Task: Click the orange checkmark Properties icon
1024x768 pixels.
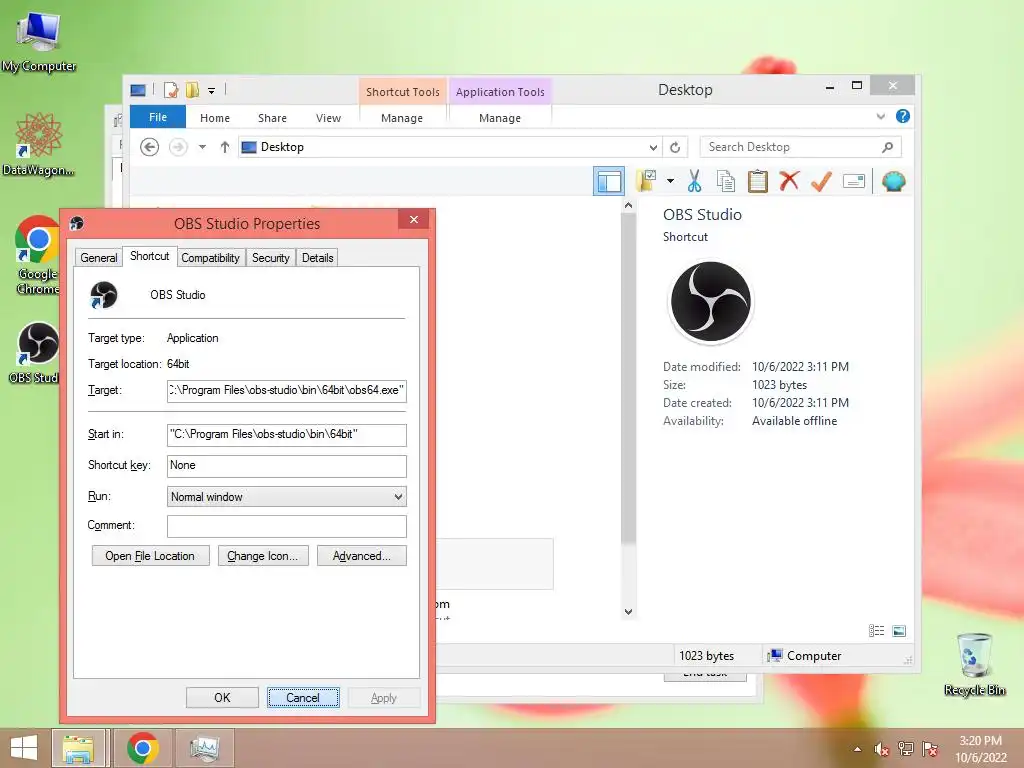Action: pos(821,181)
